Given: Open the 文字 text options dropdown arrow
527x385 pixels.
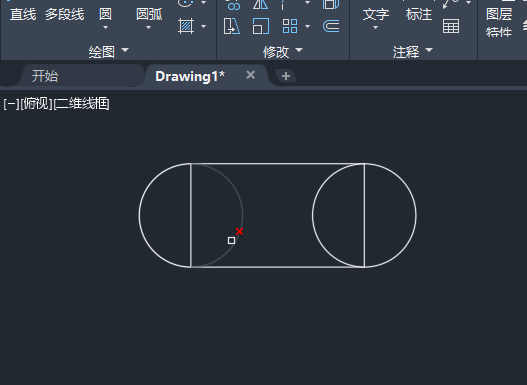Looking at the screenshot, I should tap(375, 28).
